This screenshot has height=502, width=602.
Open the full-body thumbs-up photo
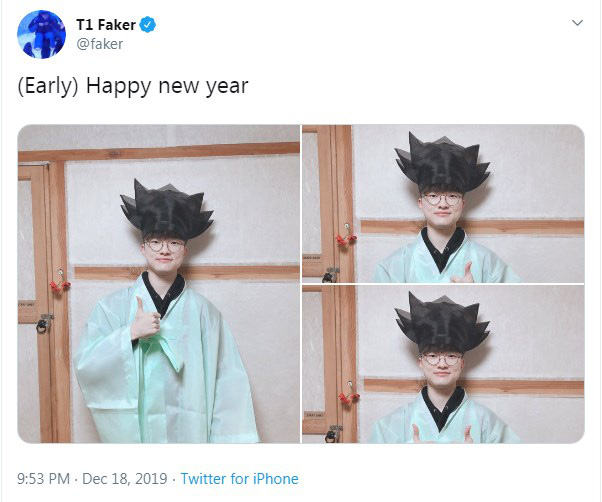[x=159, y=284]
